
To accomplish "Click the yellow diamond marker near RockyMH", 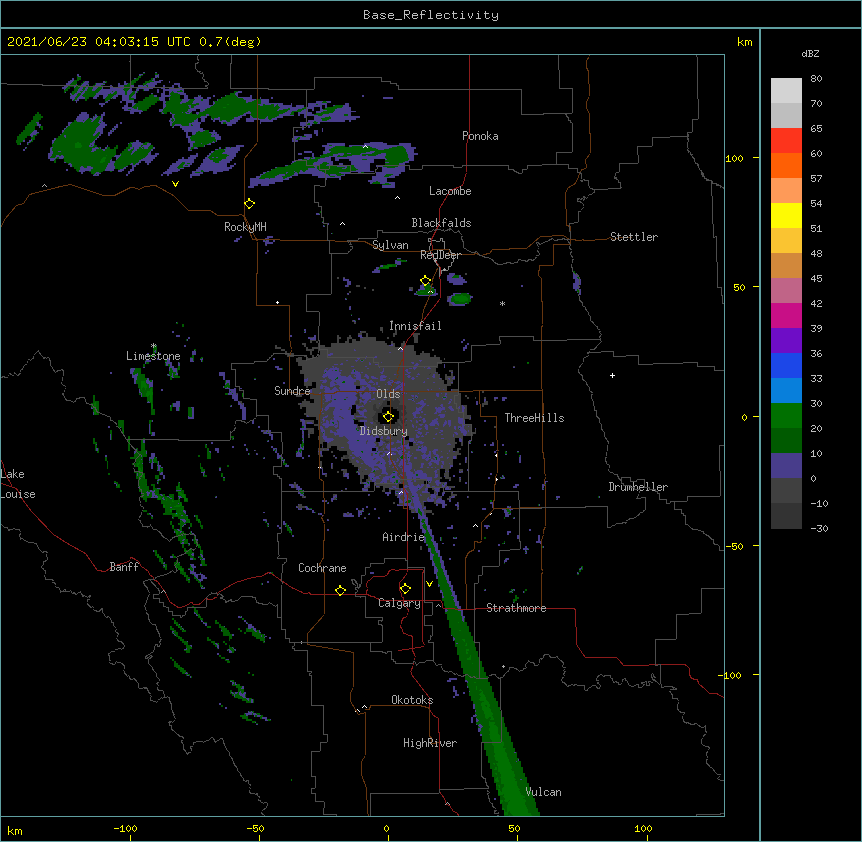I will [x=250, y=204].
